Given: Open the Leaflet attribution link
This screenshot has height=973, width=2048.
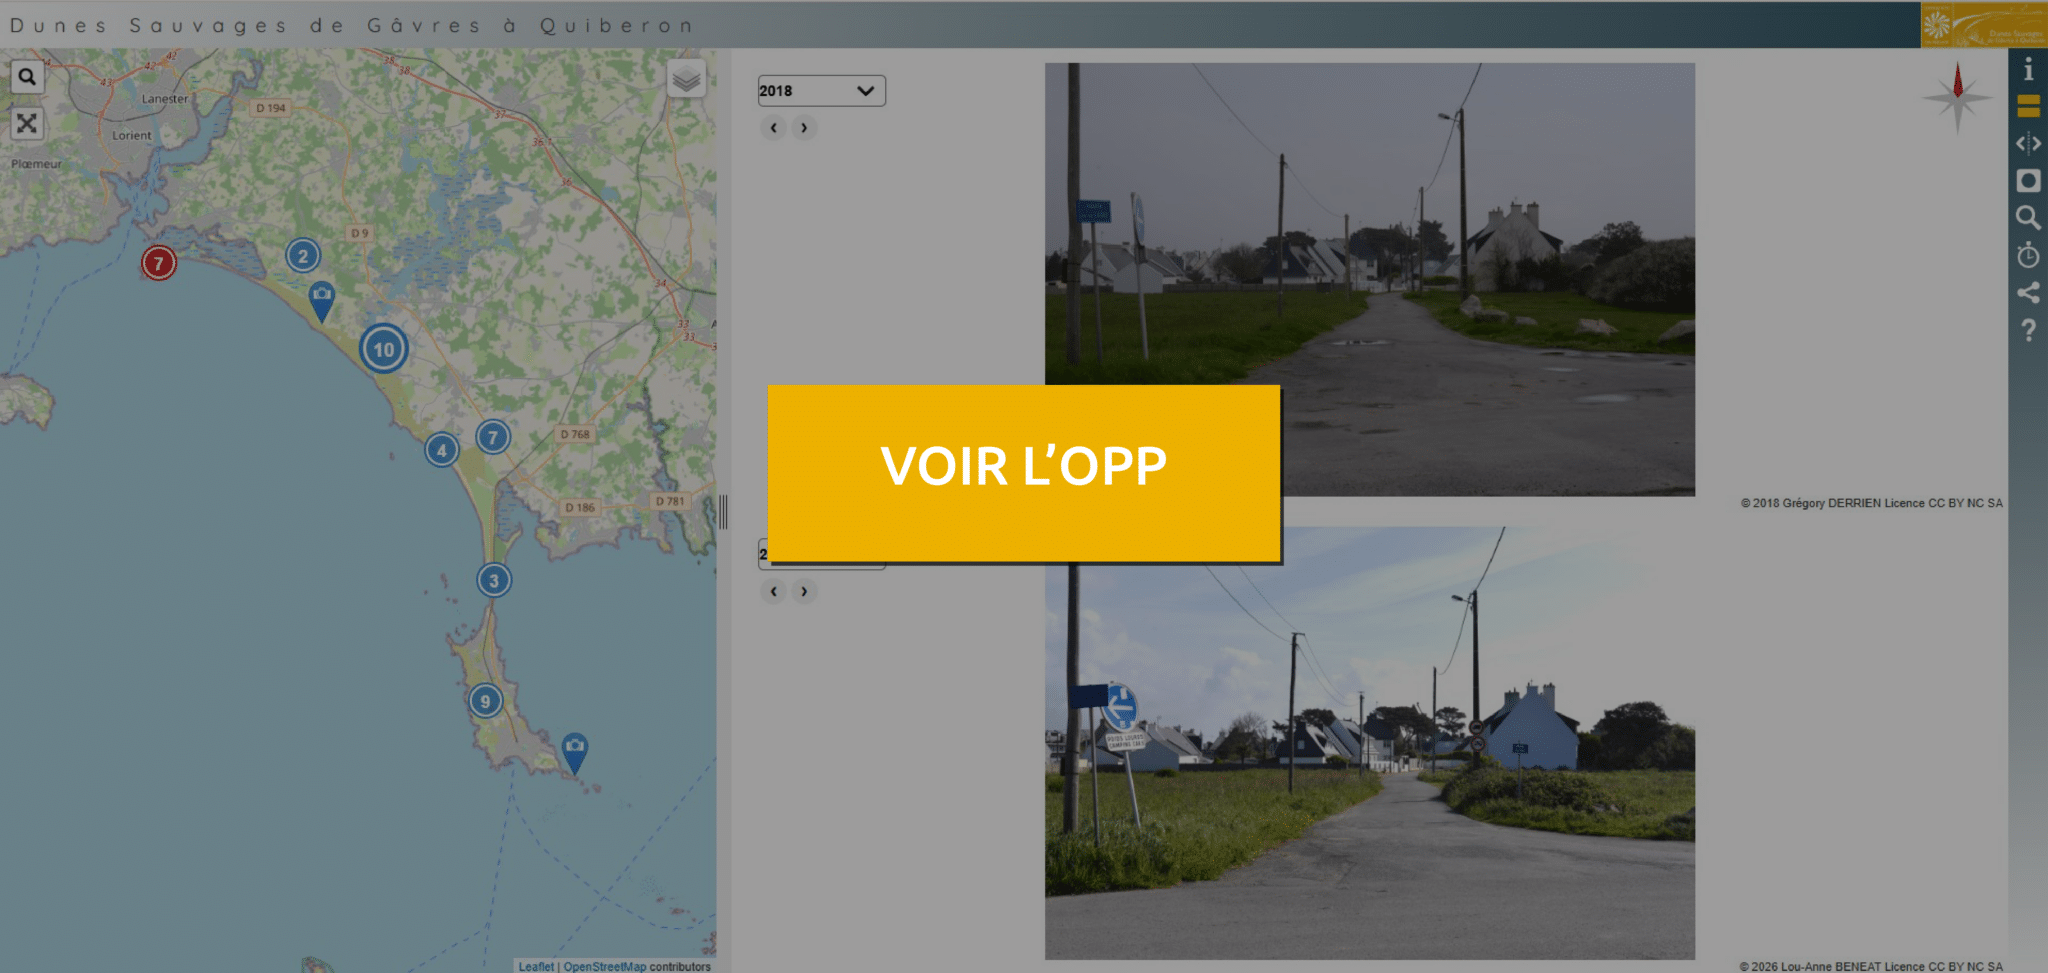Looking at the screenshot, I should tap(536, 966).
